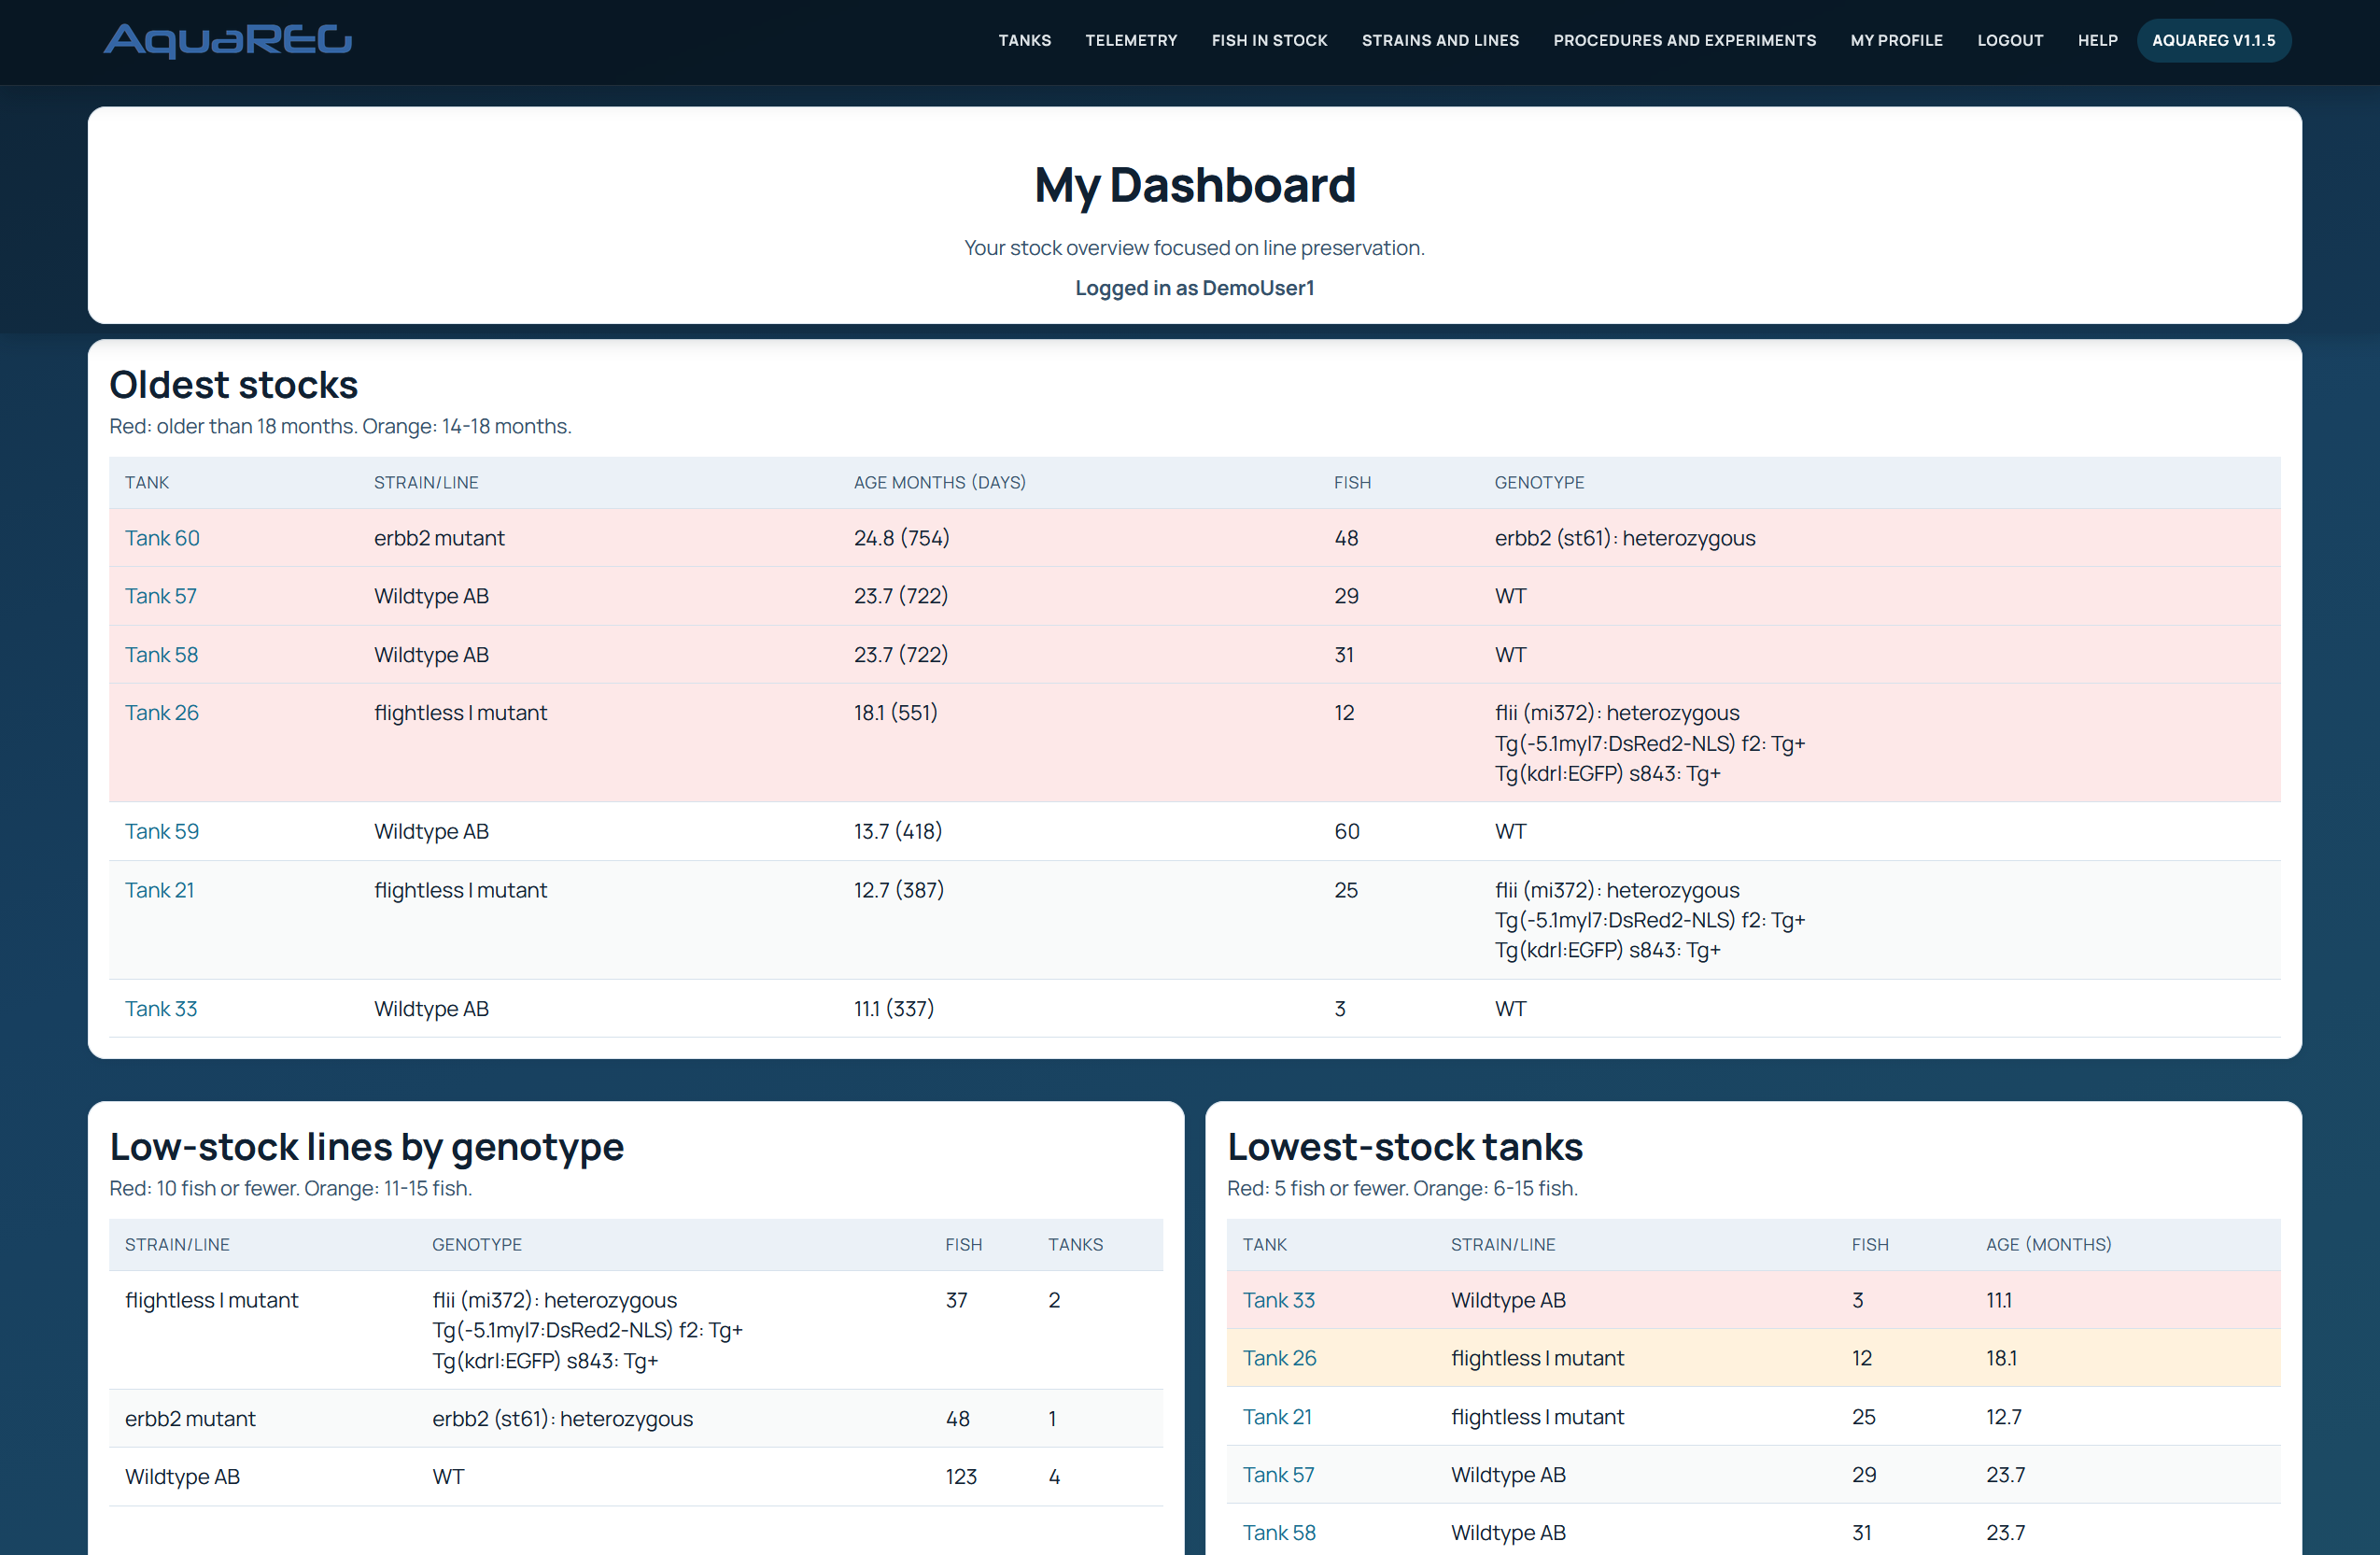Click the Logout link
This screenshot has width=2380, height=1555.
[2009, 40]
